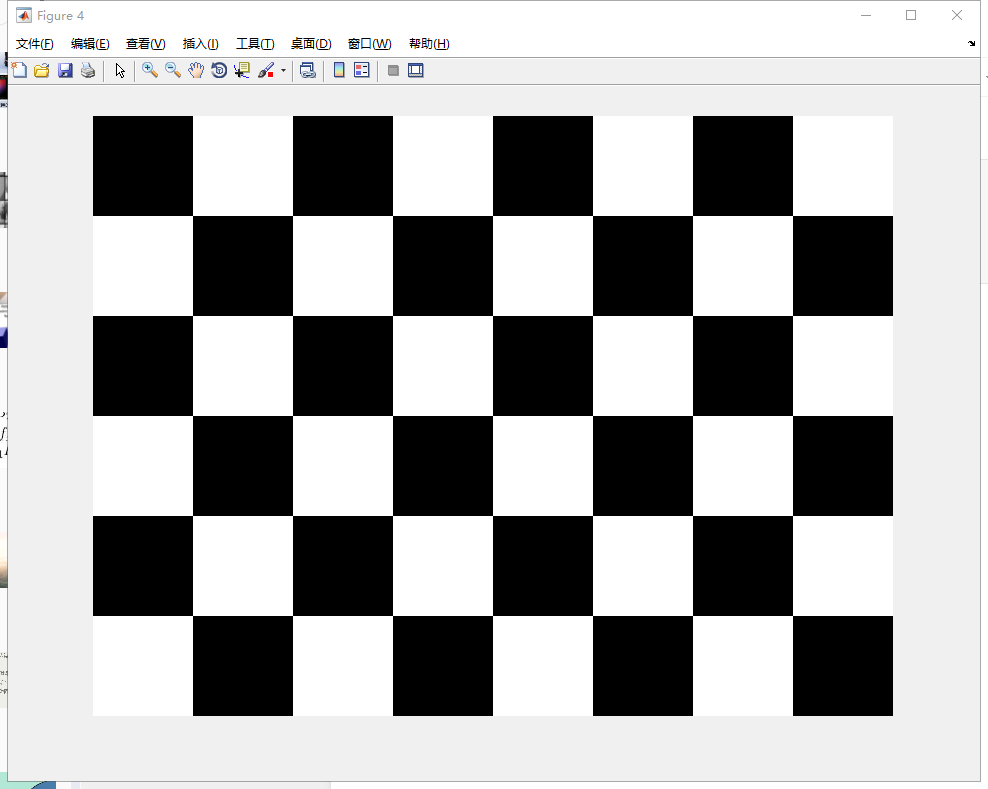Activate the Zoom Out magnifier tool
Image resolution: width=988 pixels, height=789 pixels.
[173, 70]
